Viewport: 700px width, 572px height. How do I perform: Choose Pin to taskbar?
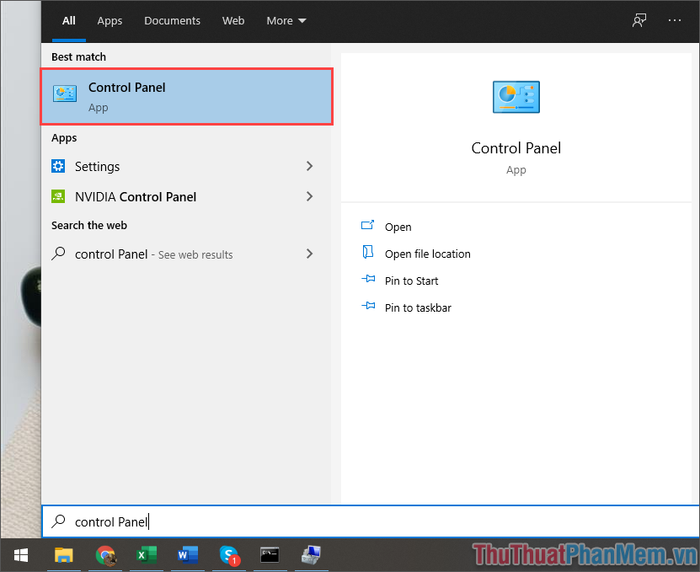pos(418,308)
